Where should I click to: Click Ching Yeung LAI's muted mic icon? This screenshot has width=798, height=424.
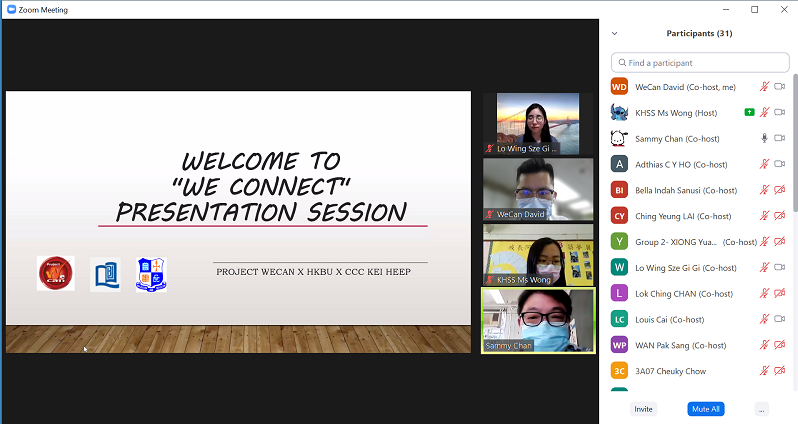coord(765,216)
